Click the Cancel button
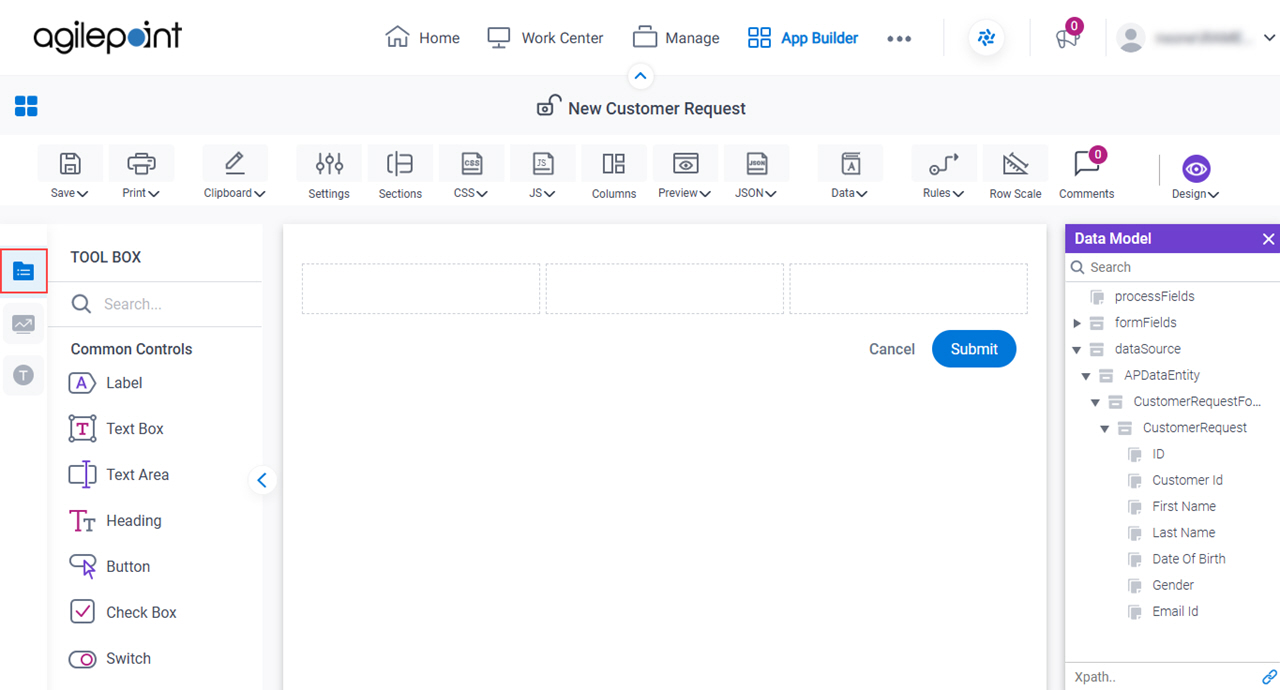The width and height of the screenshot is (1280, 690). (892, 349)
